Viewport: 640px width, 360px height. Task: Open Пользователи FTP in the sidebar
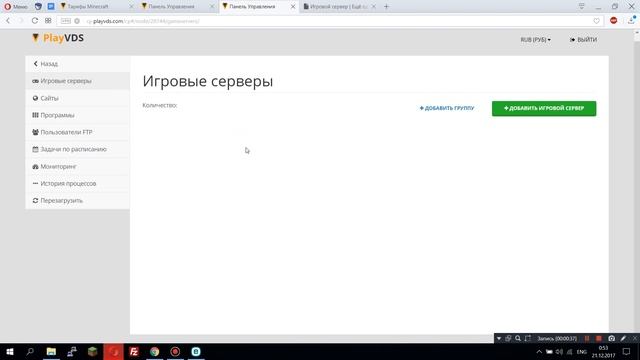pos(78,132)
